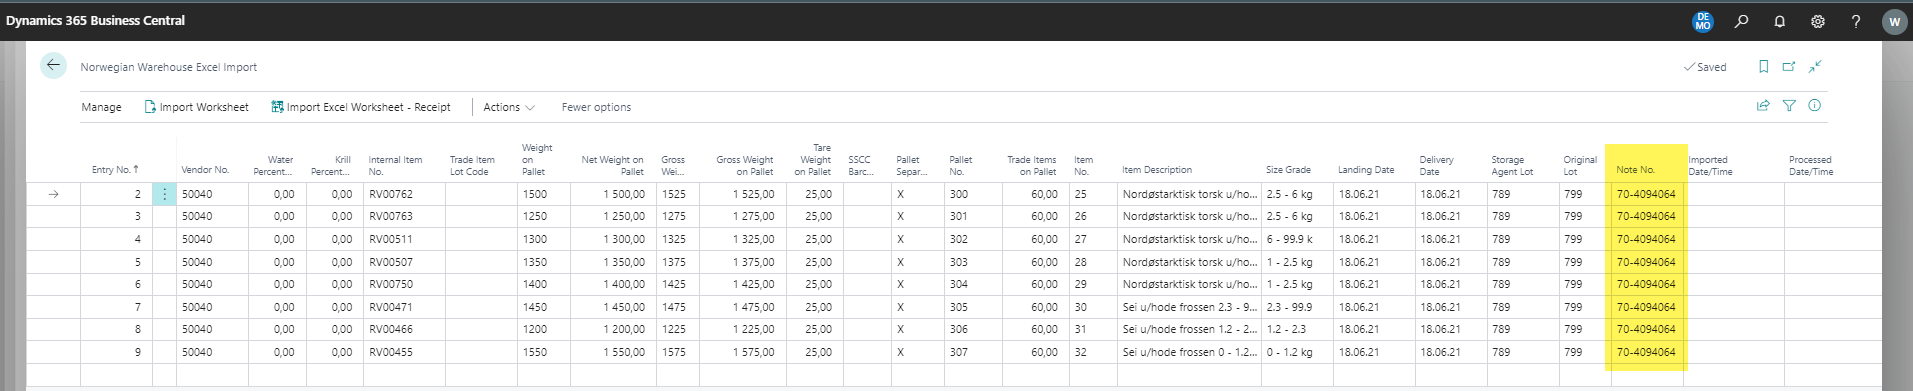1913x391 pixels.
Task: Click the Note No. column header
Action: (x=1635, y=170)
